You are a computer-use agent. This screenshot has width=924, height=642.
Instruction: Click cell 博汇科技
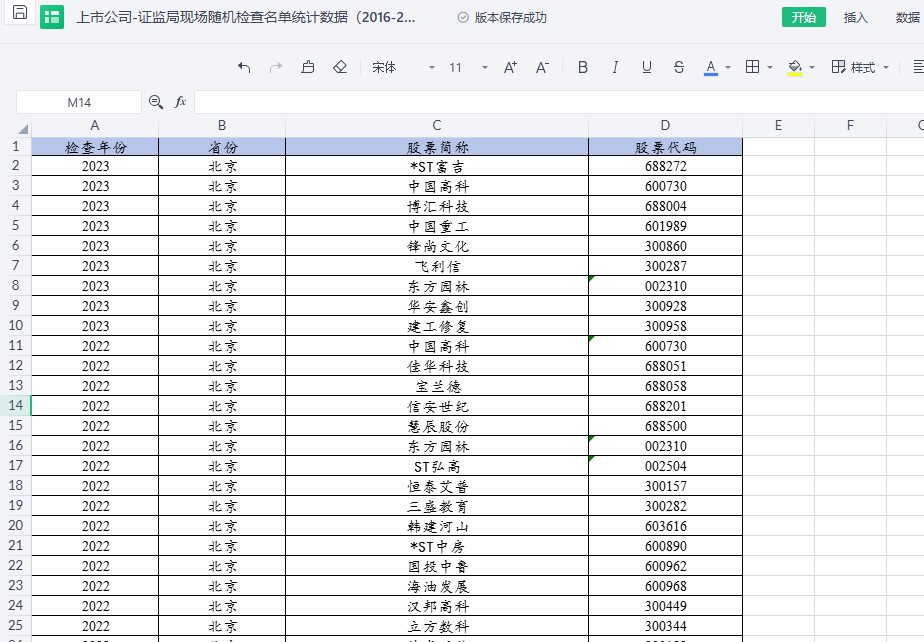tap(437, 206)
